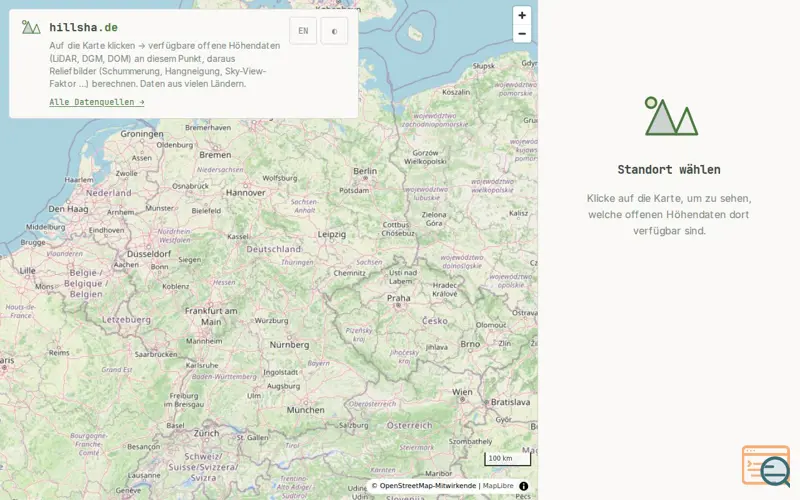Image resolution: width=800 pixels, height=500 pixels.
Task: Click Salzburg on the map
Action: click(354, 425)
